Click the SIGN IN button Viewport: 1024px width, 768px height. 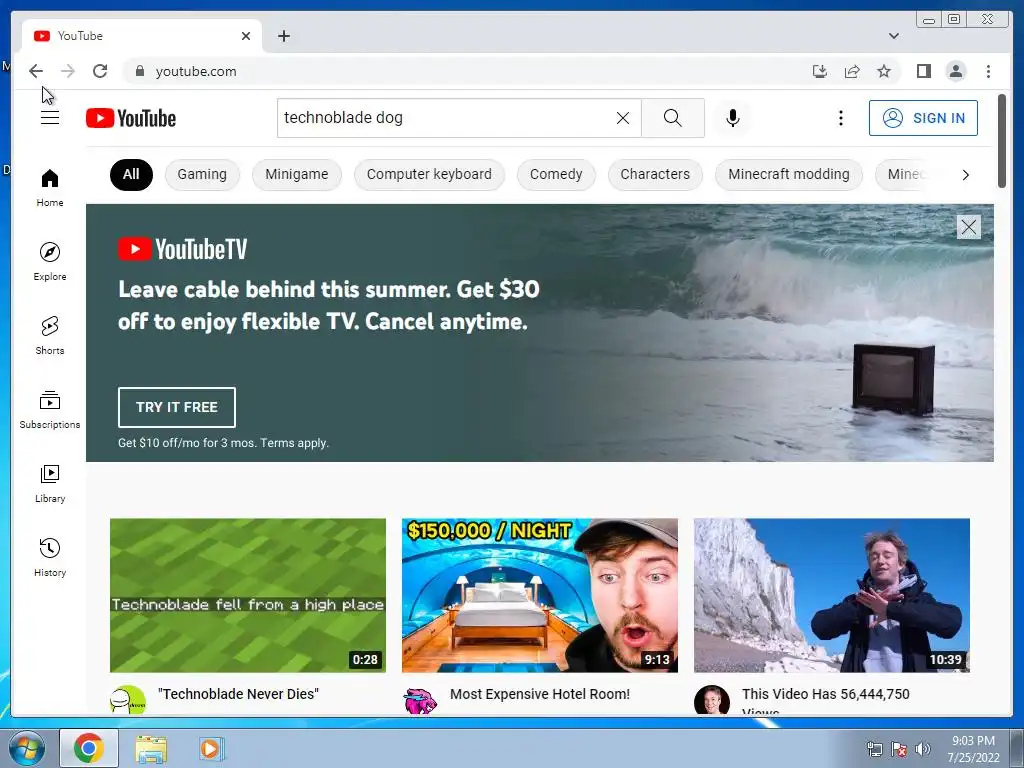click(923, 118)
